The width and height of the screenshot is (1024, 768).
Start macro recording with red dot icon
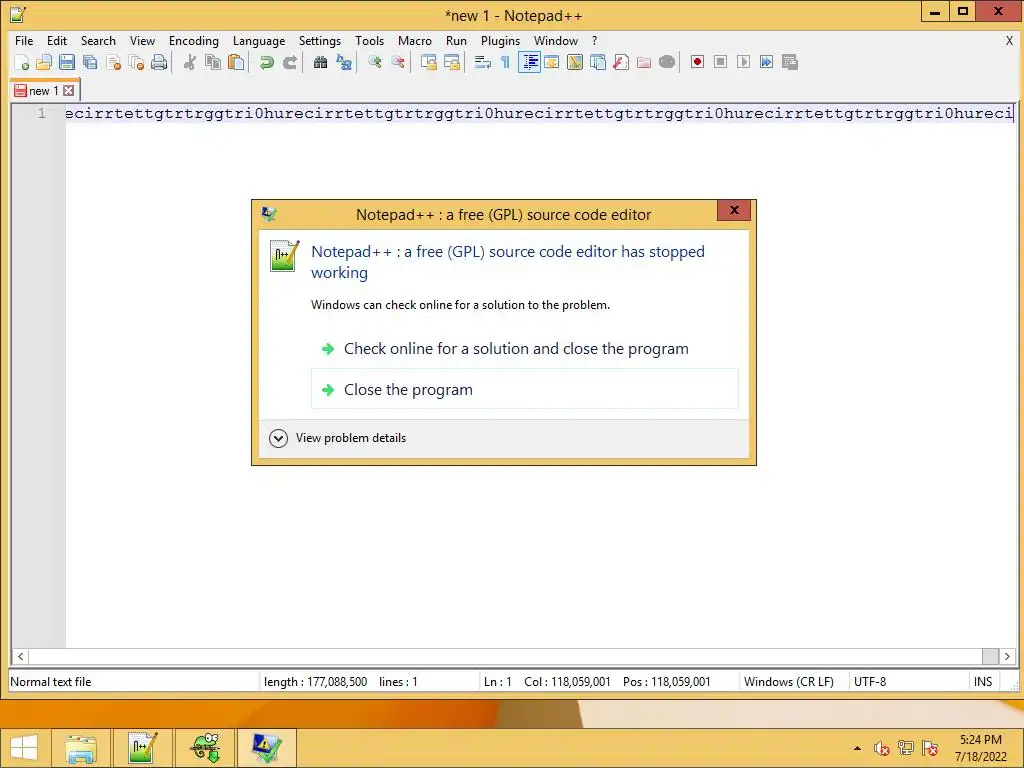[x=697, y=62]
